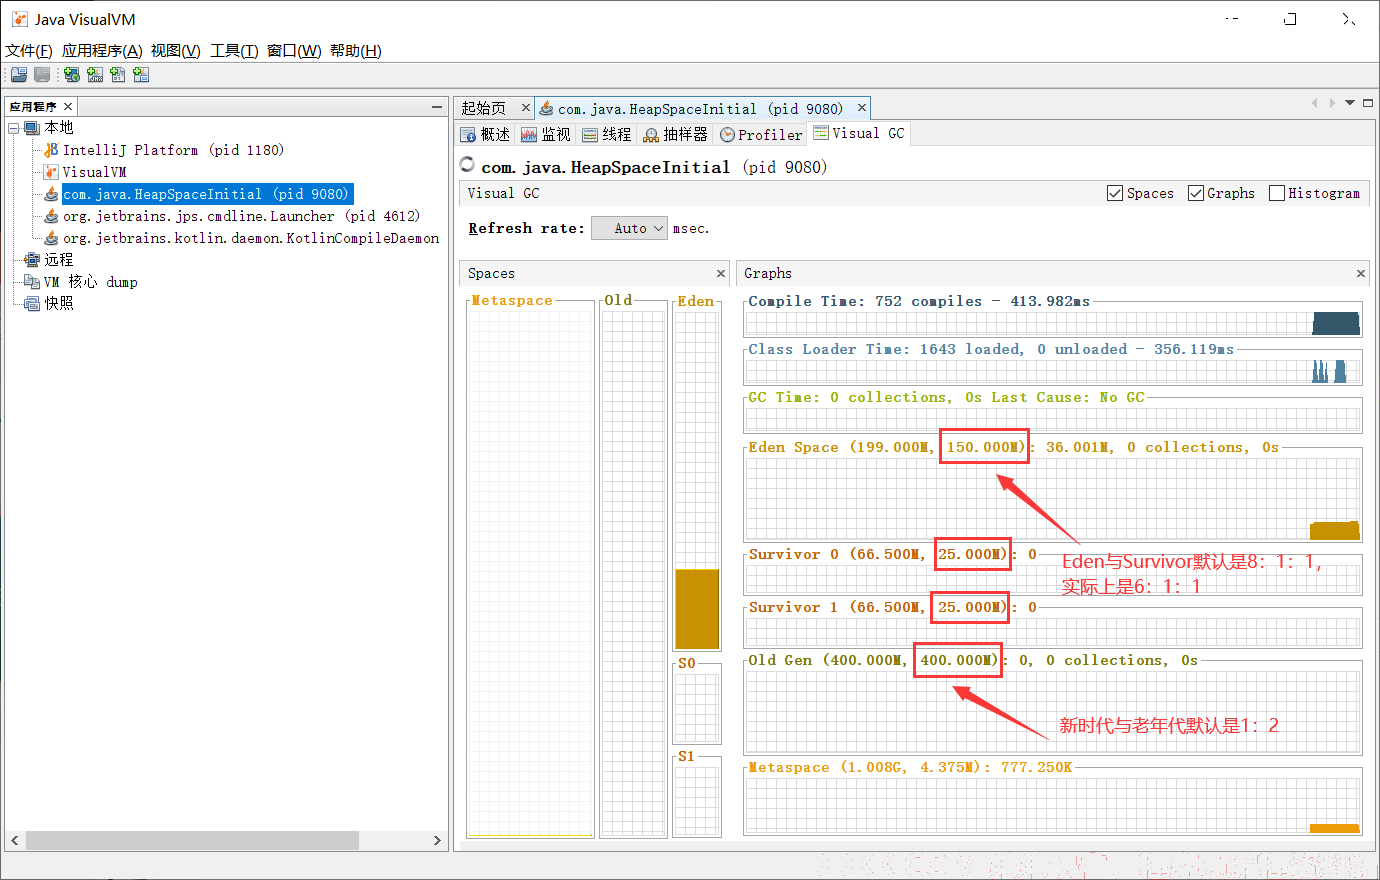Close the 起始页 tab
1380x880 pixels.
(526, 108)
